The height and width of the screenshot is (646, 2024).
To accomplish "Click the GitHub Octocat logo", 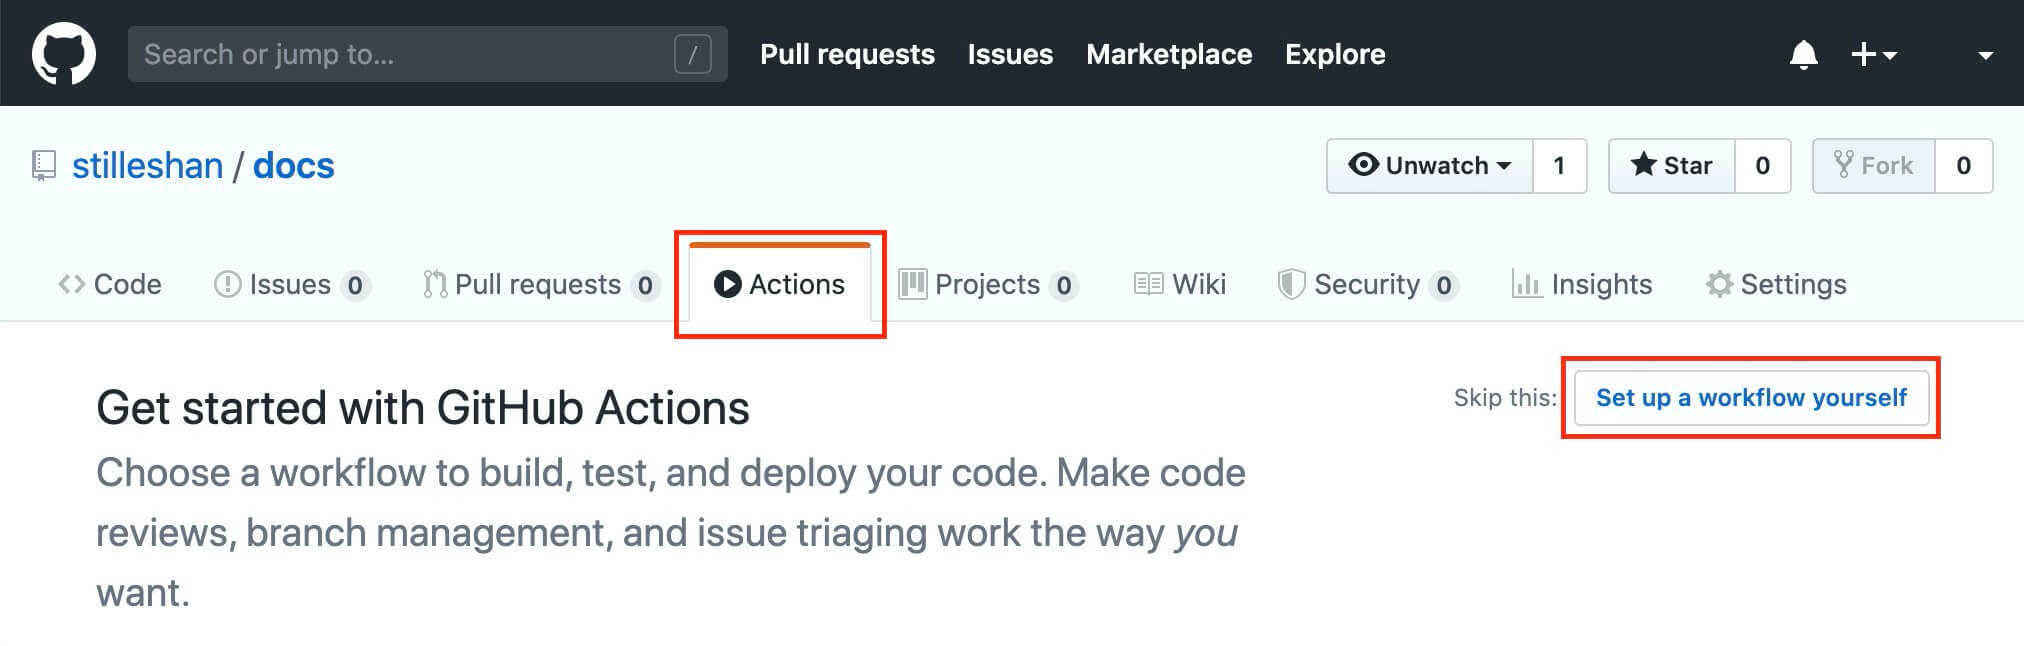I will click(64, 54).
